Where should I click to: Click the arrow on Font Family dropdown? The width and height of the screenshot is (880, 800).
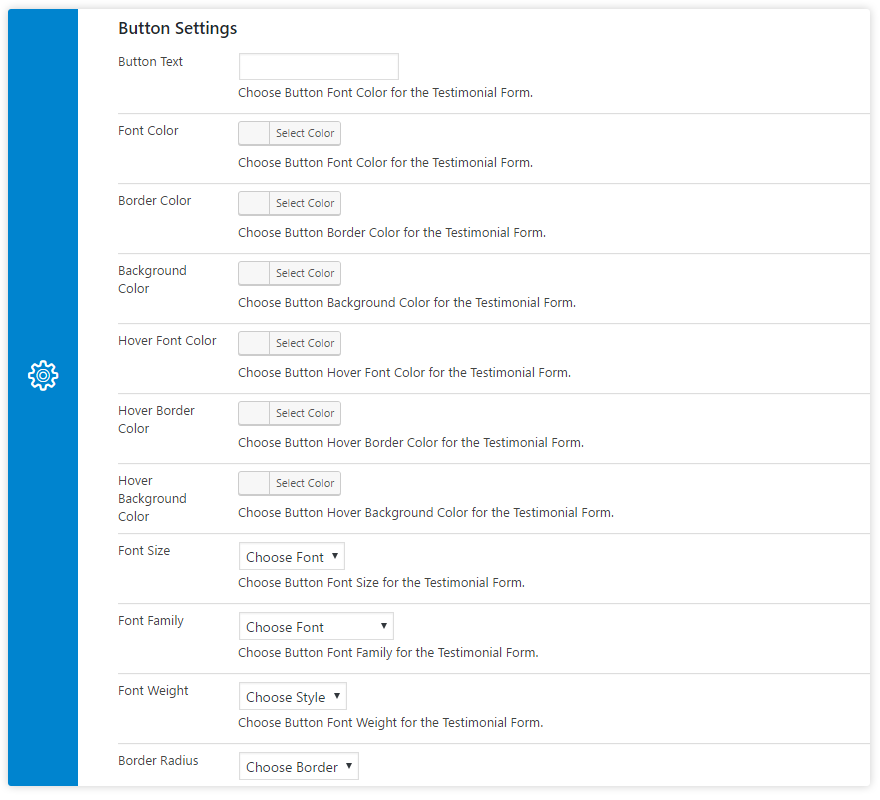(x=384, y=626)
